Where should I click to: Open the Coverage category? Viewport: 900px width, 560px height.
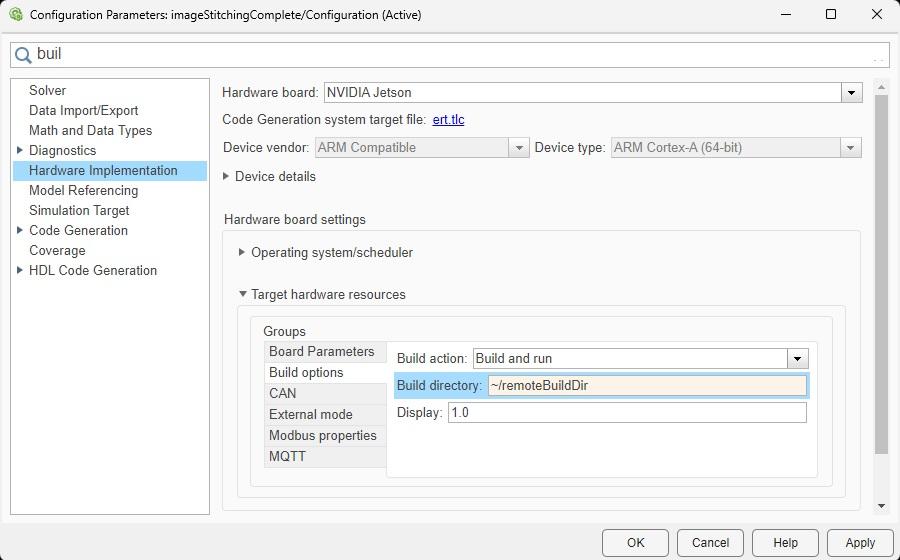(x=57, y=251)
